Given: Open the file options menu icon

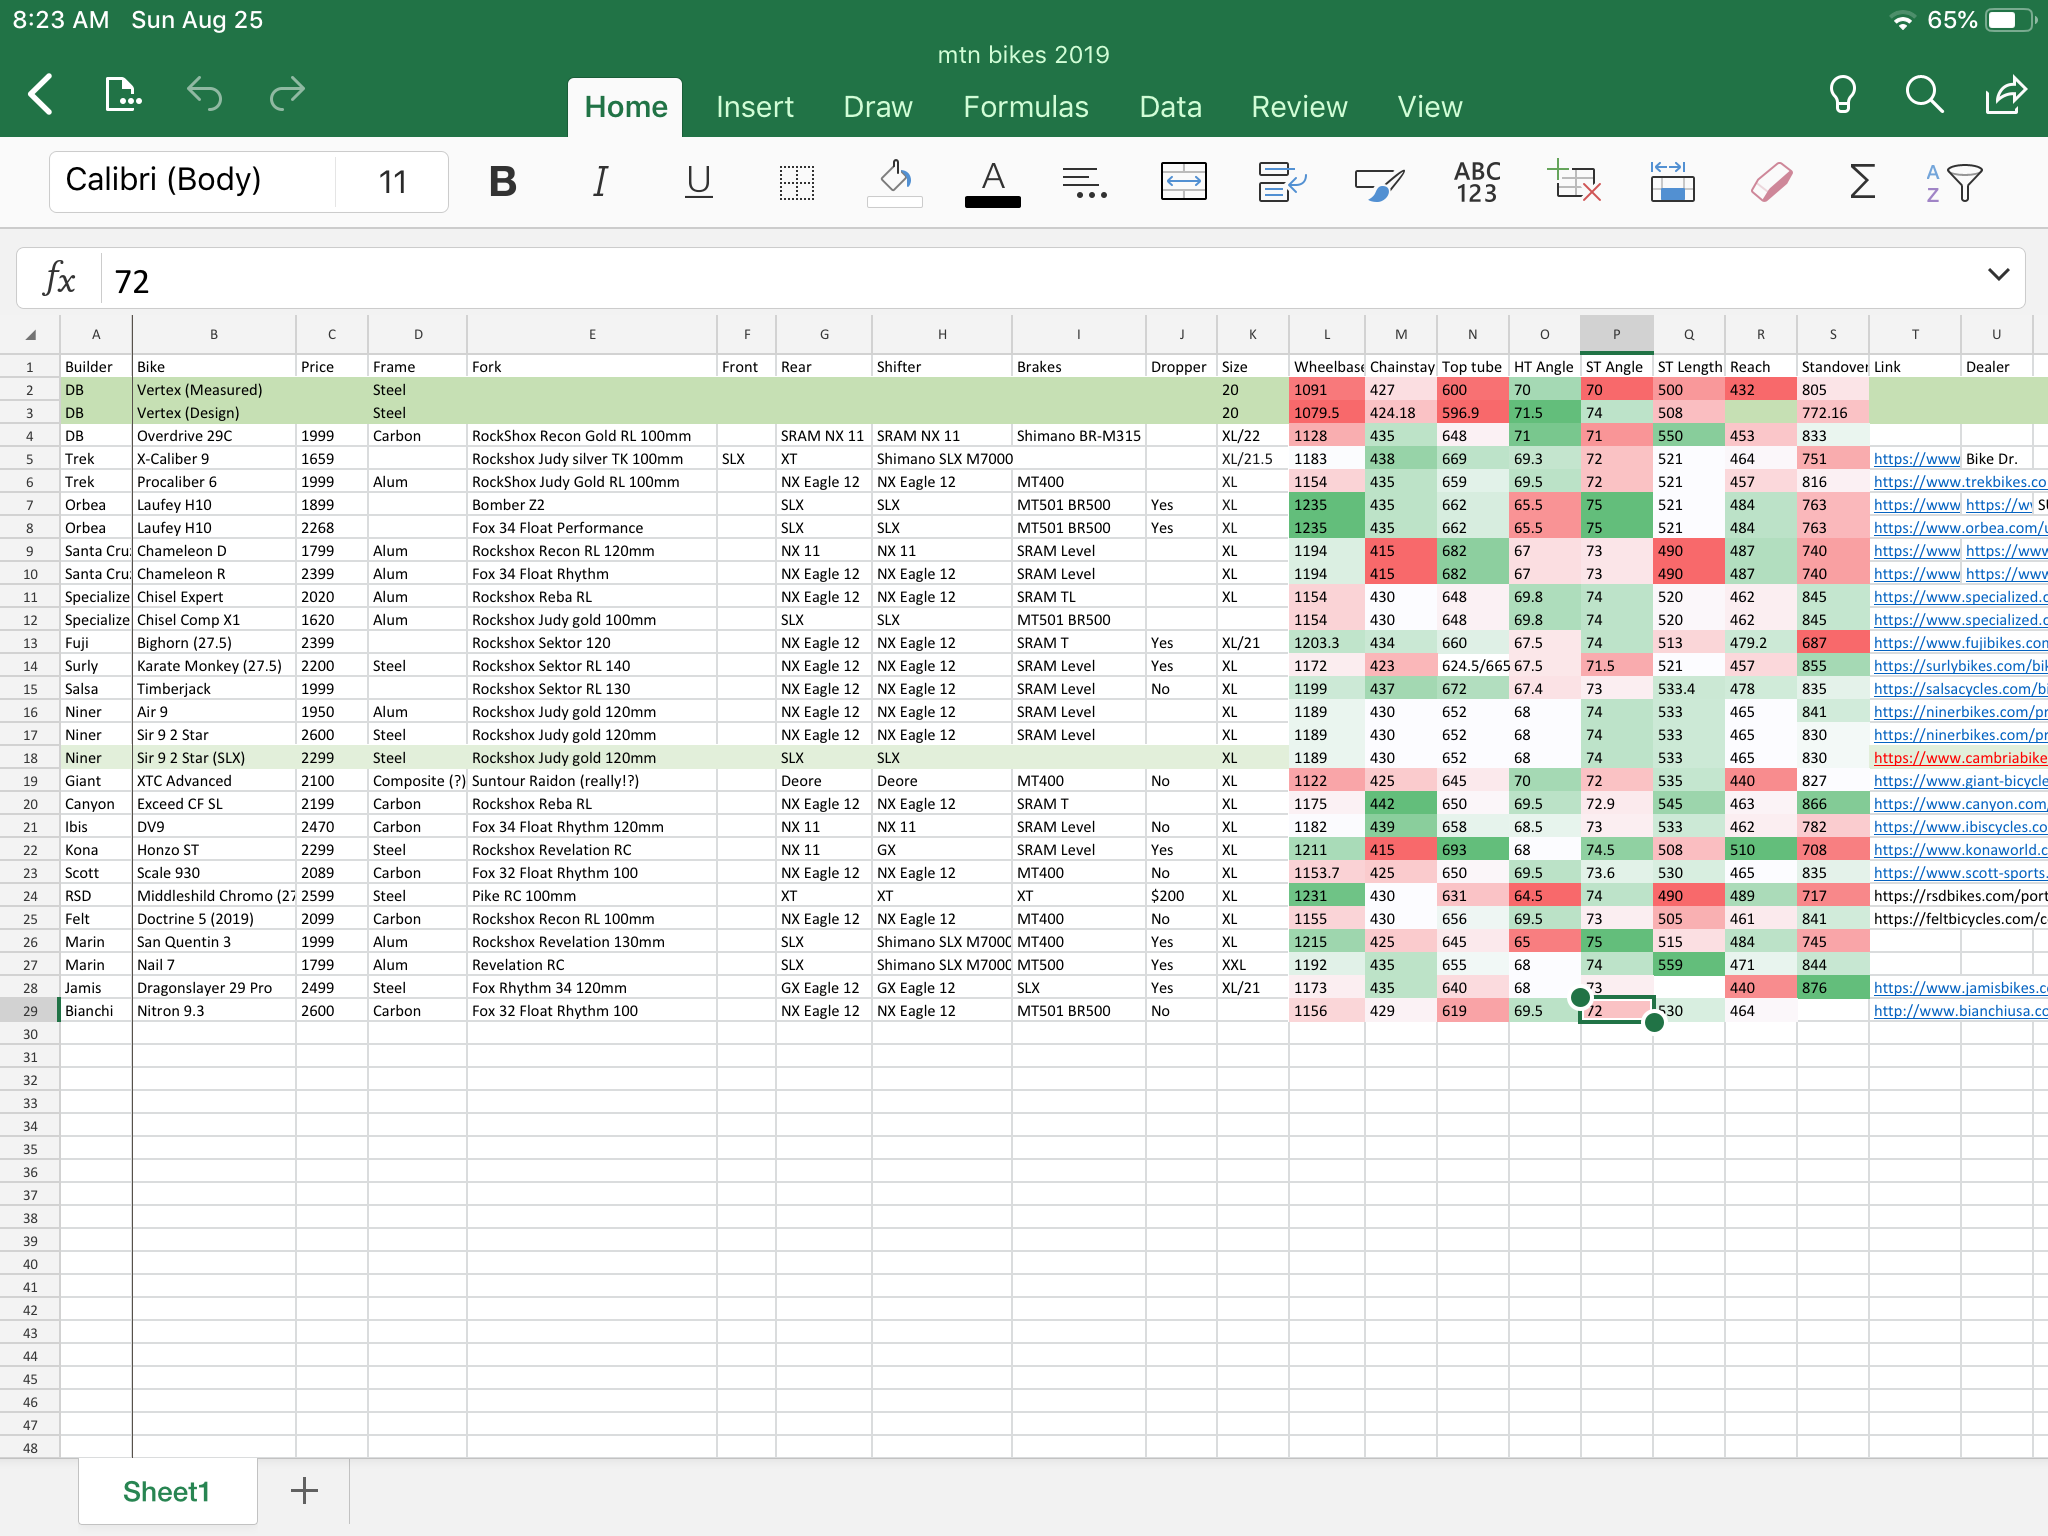Looking at the screenshot, I should click(122, 95).
